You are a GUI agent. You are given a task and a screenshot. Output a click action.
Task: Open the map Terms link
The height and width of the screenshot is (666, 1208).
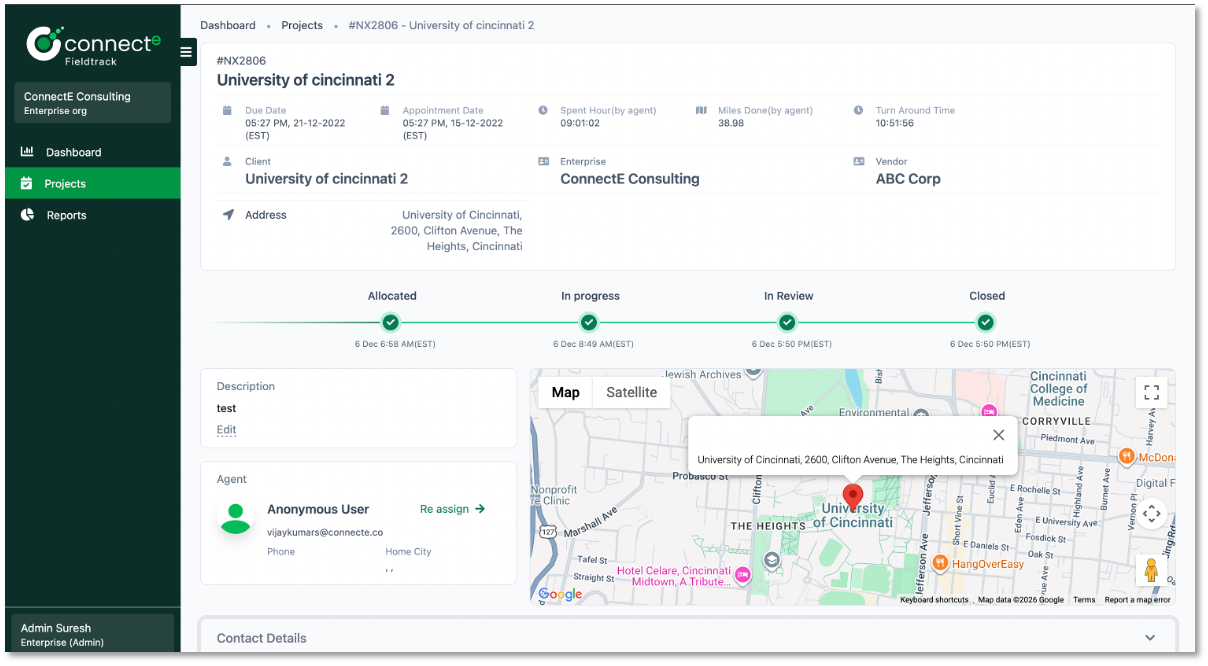(x=1084, y=600)
